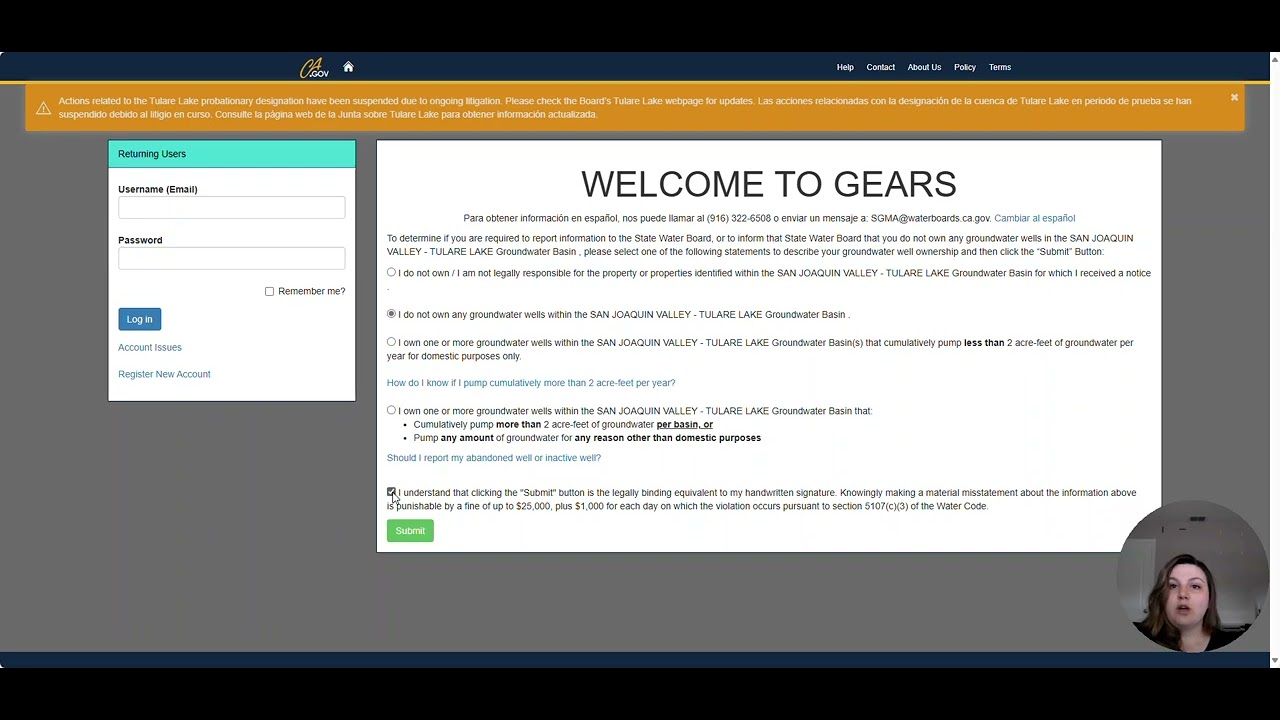This screenshot has height=720, width=1280.
Task: Open the About Us page
Action: [x=924, y=67]
